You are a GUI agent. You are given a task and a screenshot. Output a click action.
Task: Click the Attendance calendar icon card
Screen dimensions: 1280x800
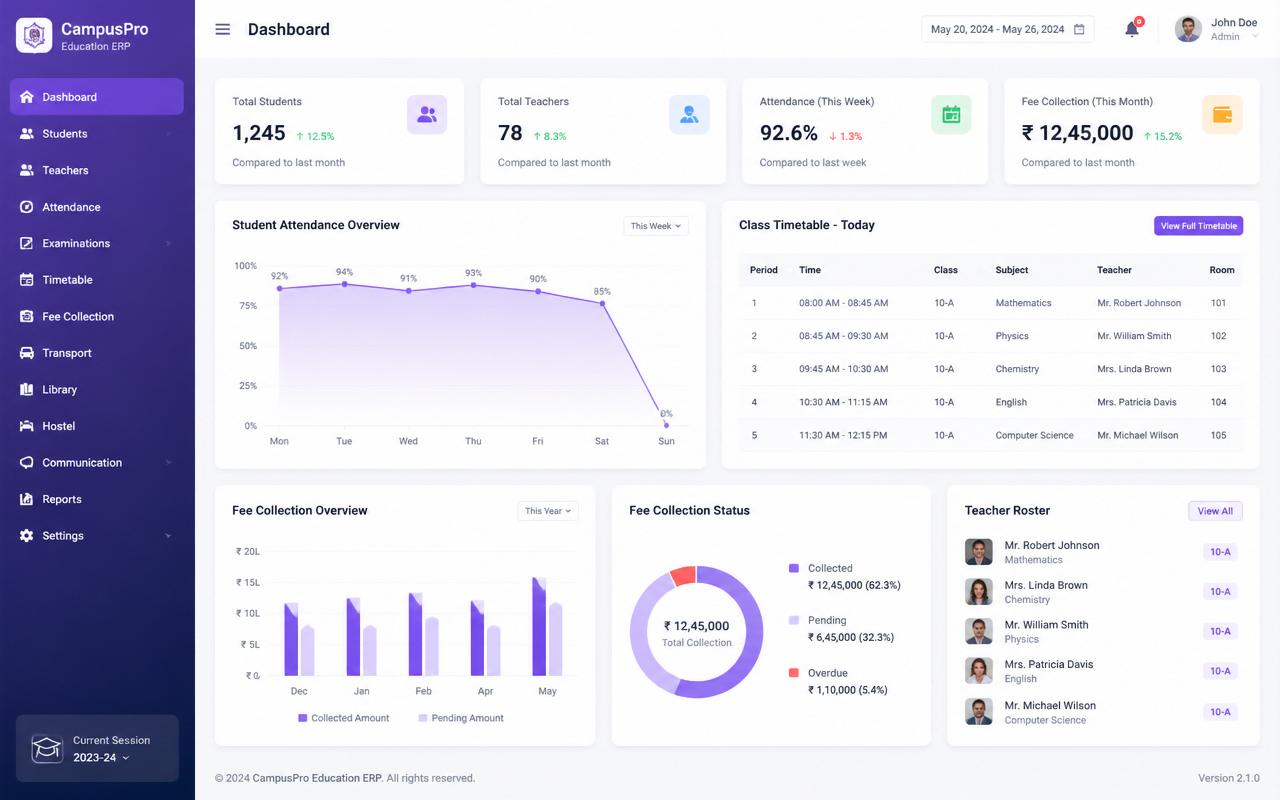[951, 115]
